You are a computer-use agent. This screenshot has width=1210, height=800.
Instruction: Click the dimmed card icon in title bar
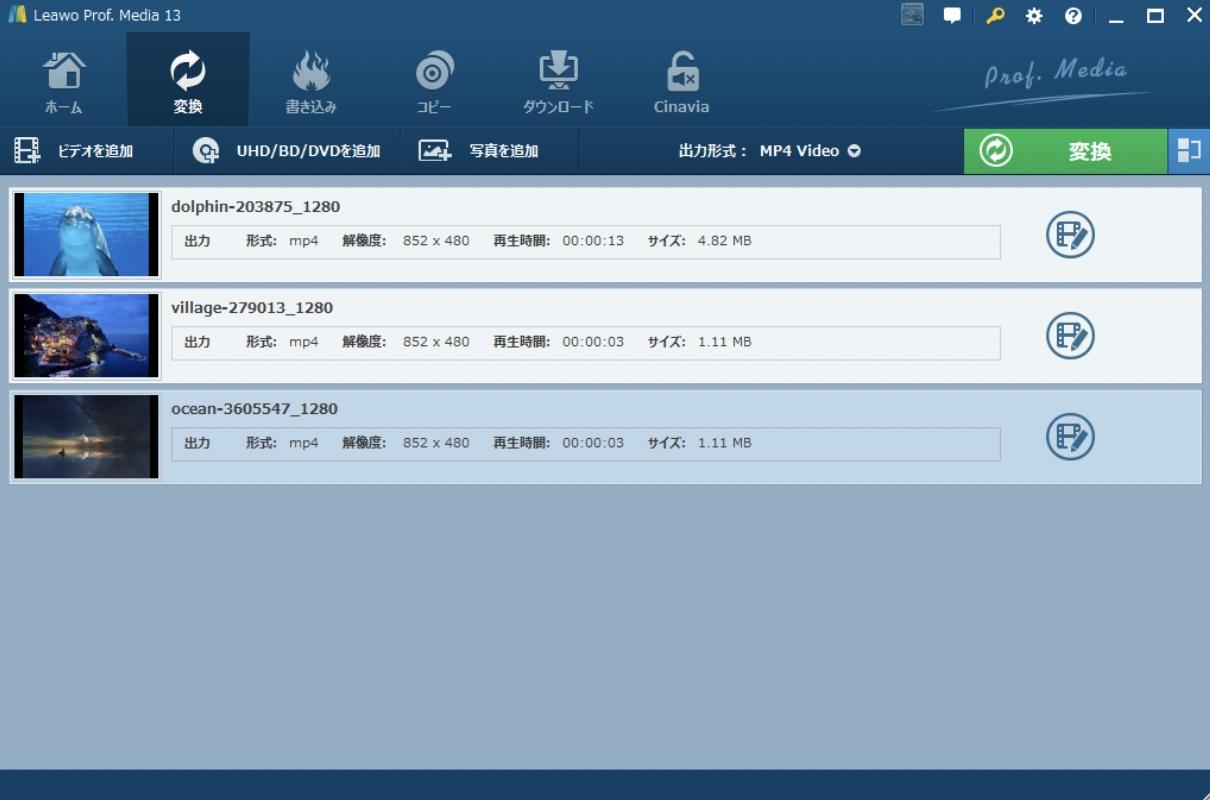tap(912, 15)
